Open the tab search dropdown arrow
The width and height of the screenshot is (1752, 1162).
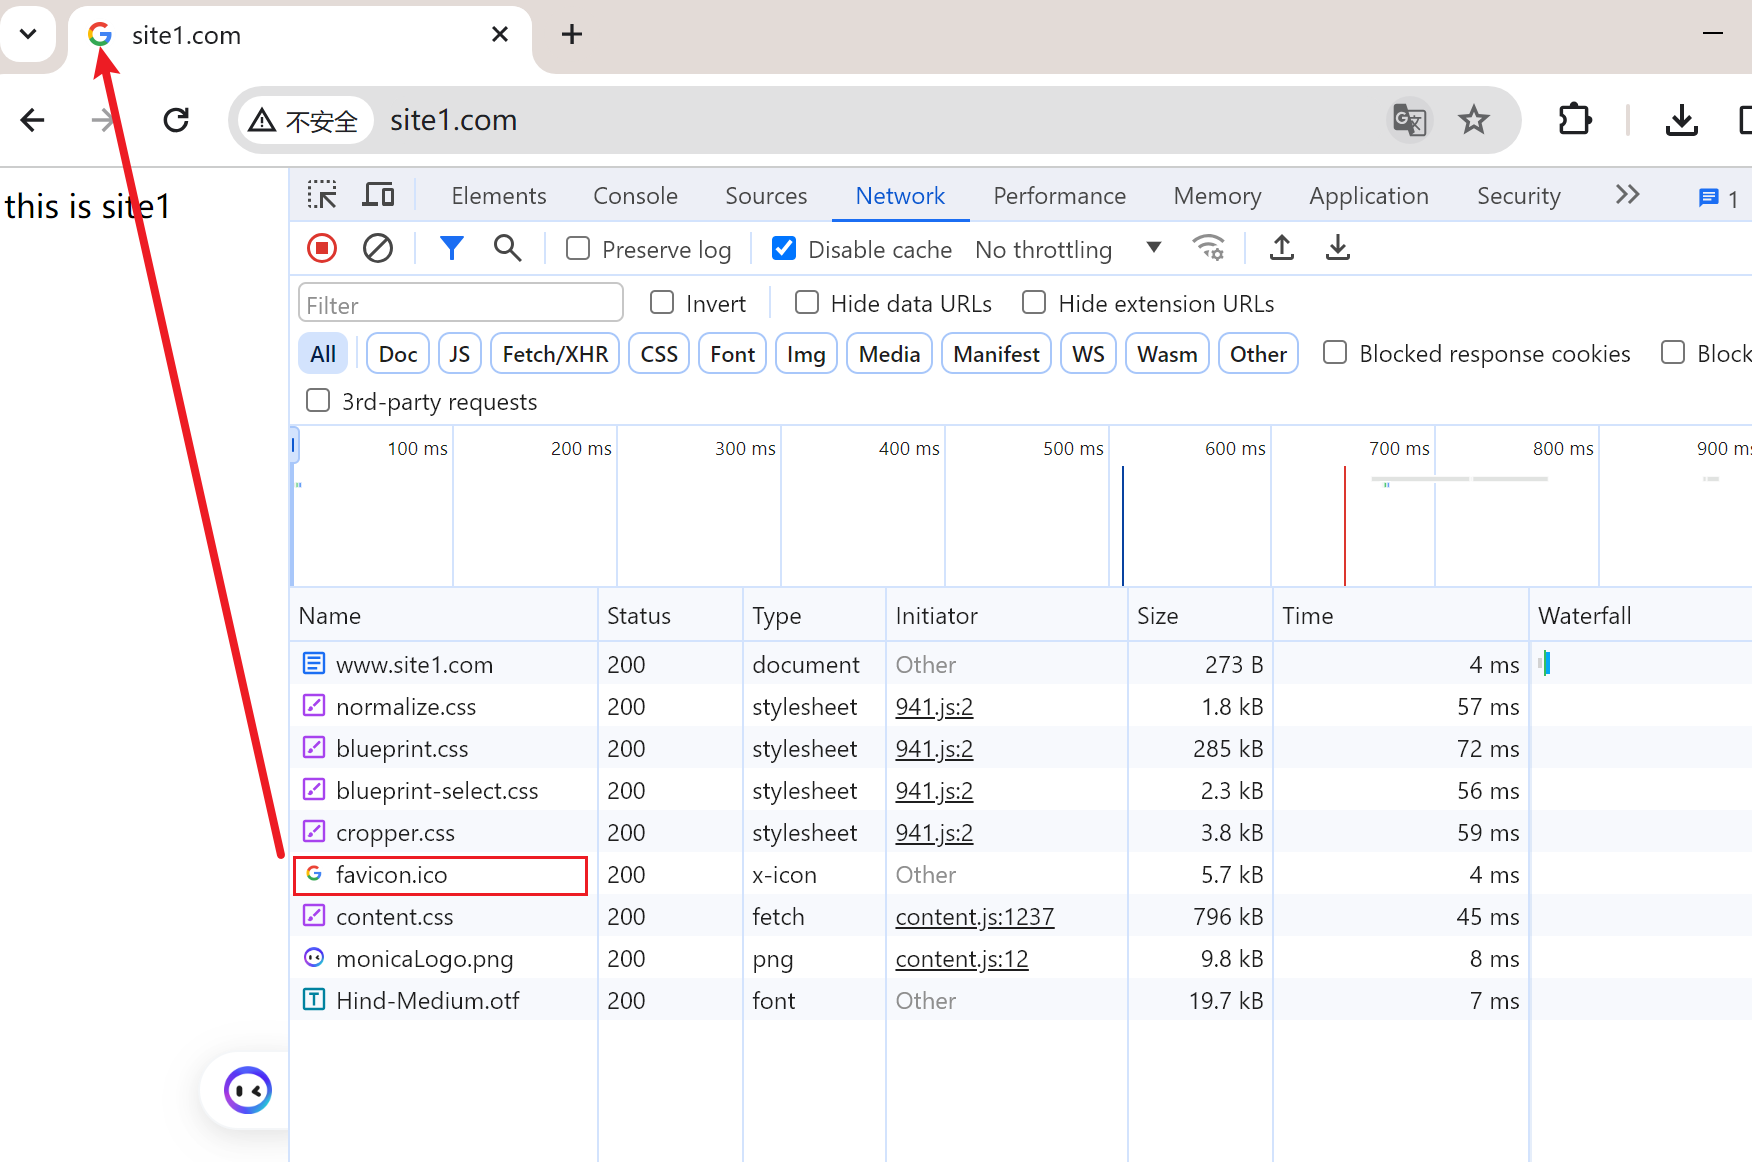[28, 34]
